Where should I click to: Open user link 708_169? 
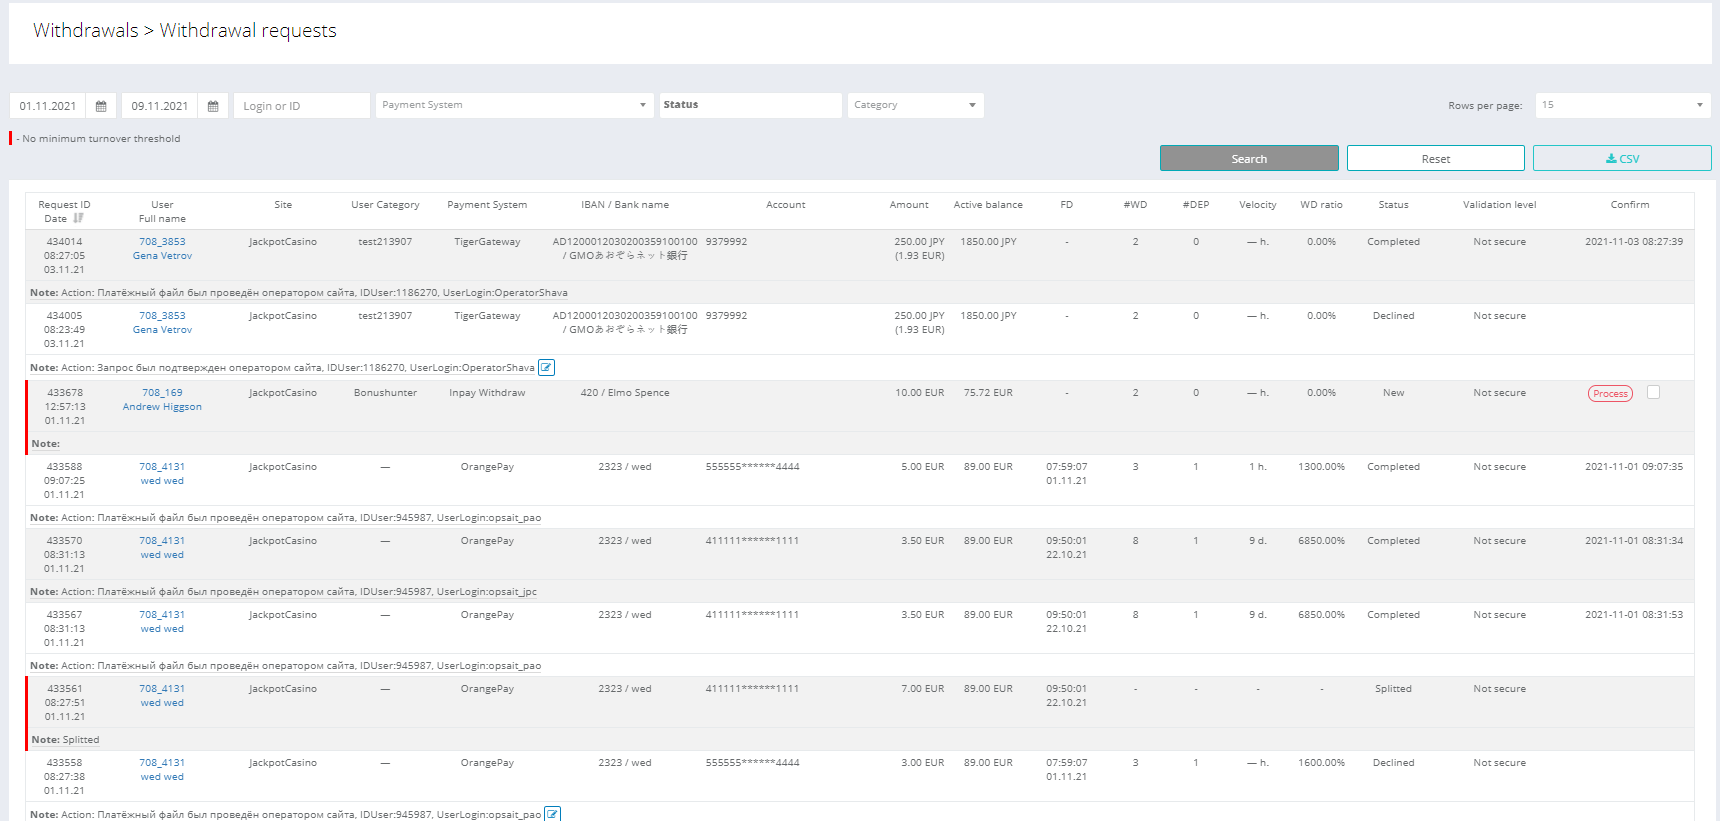click(x=162, y=393)
